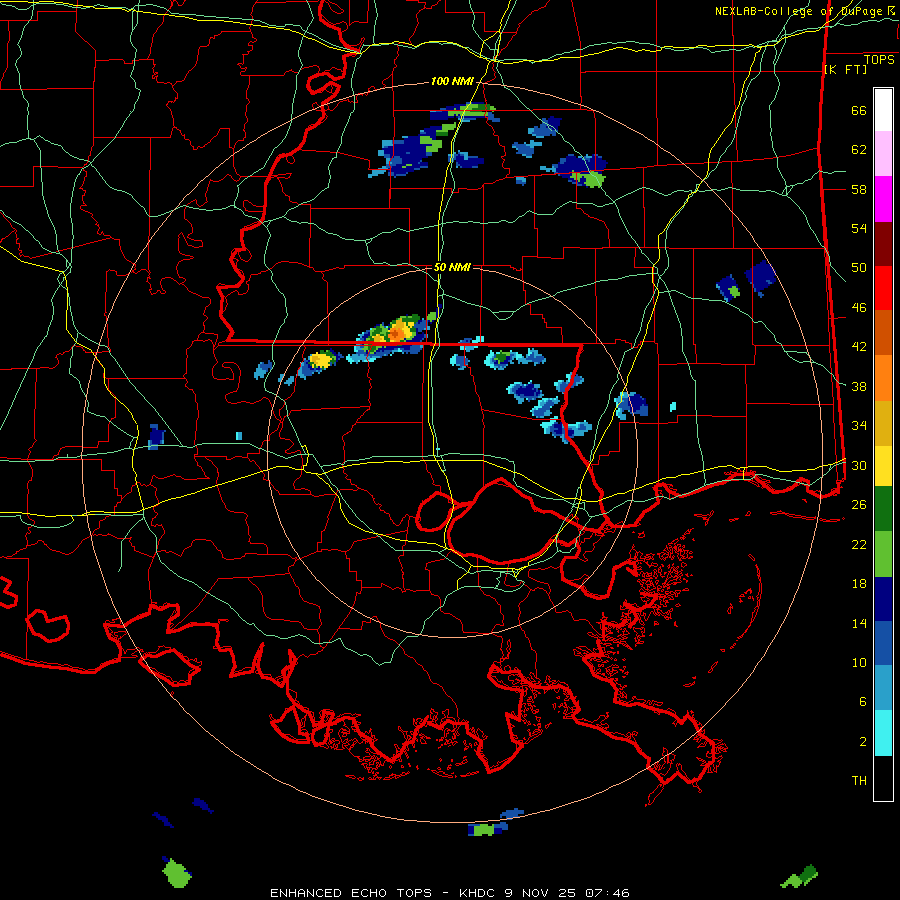Screen dimensions: 900x900
Task: Pick the bright orange legend swatch
Action: click(x=883, y=378)
